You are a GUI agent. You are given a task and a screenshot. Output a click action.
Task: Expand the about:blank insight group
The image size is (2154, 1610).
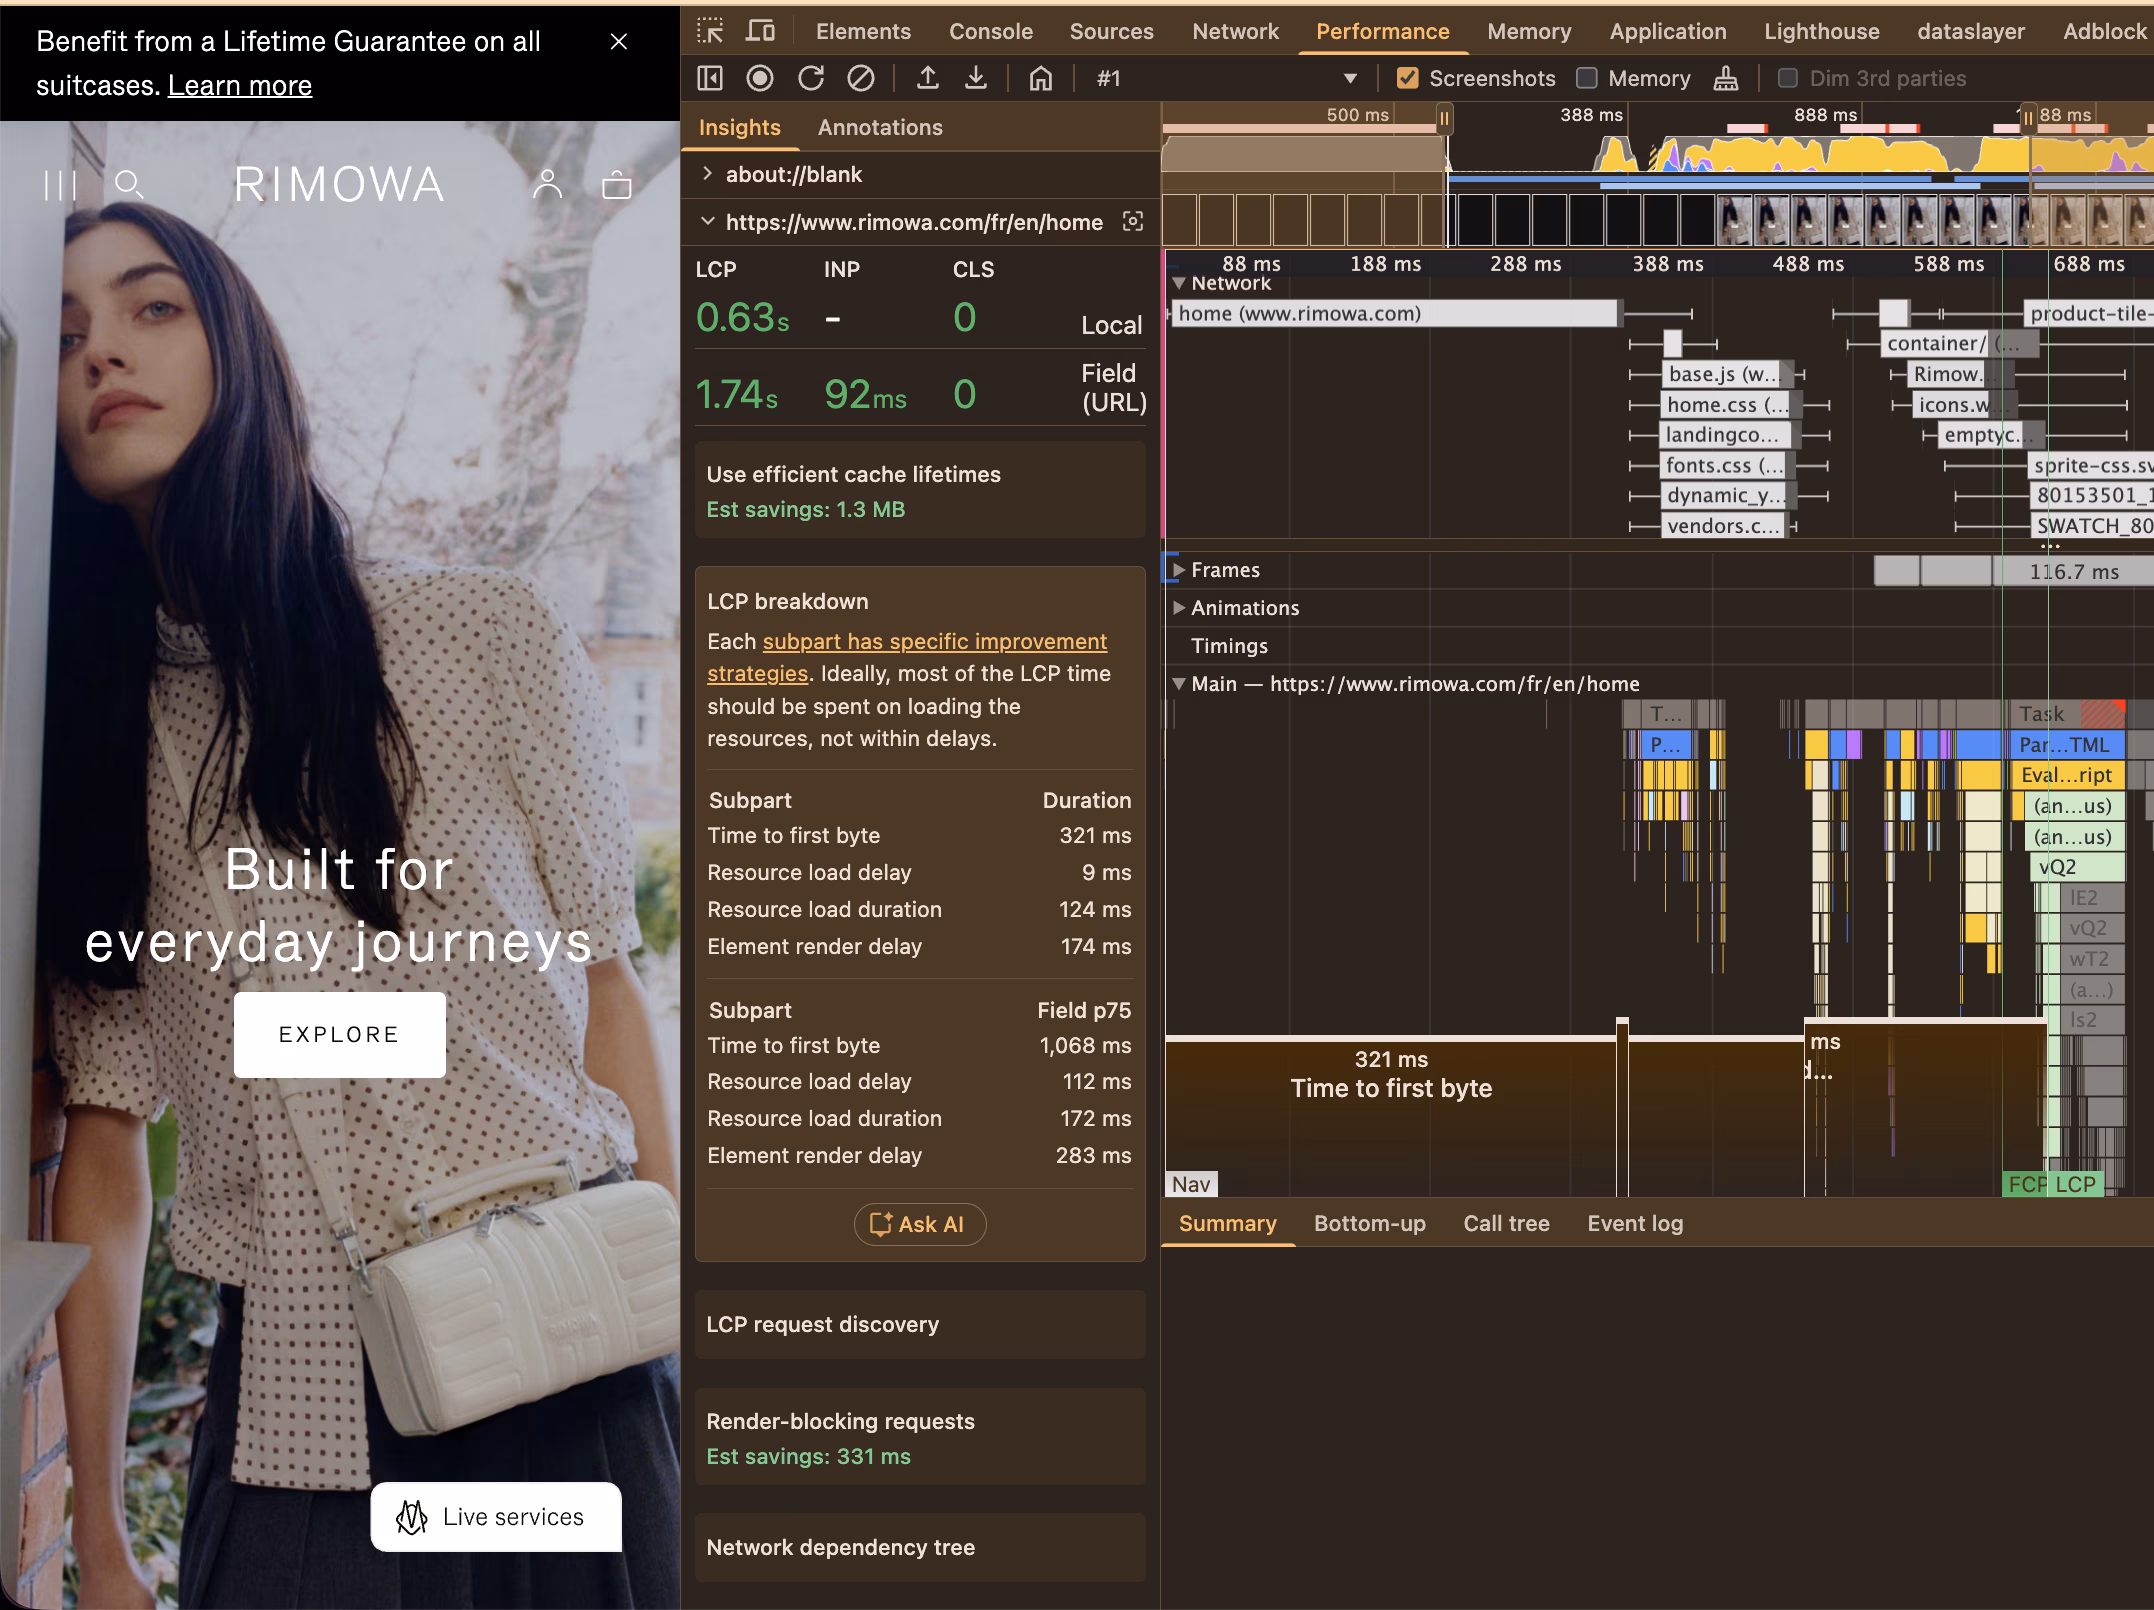pyautogui.click(x=708, y=174)
